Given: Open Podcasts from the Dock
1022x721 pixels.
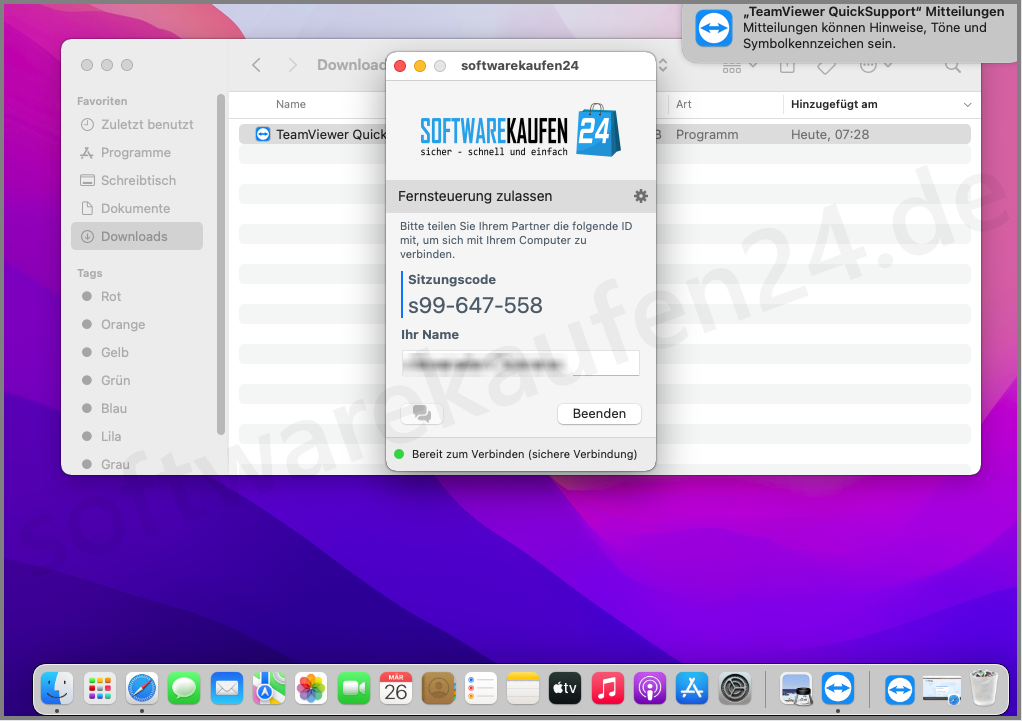Looking at the screenshot, I should [650, 688].
